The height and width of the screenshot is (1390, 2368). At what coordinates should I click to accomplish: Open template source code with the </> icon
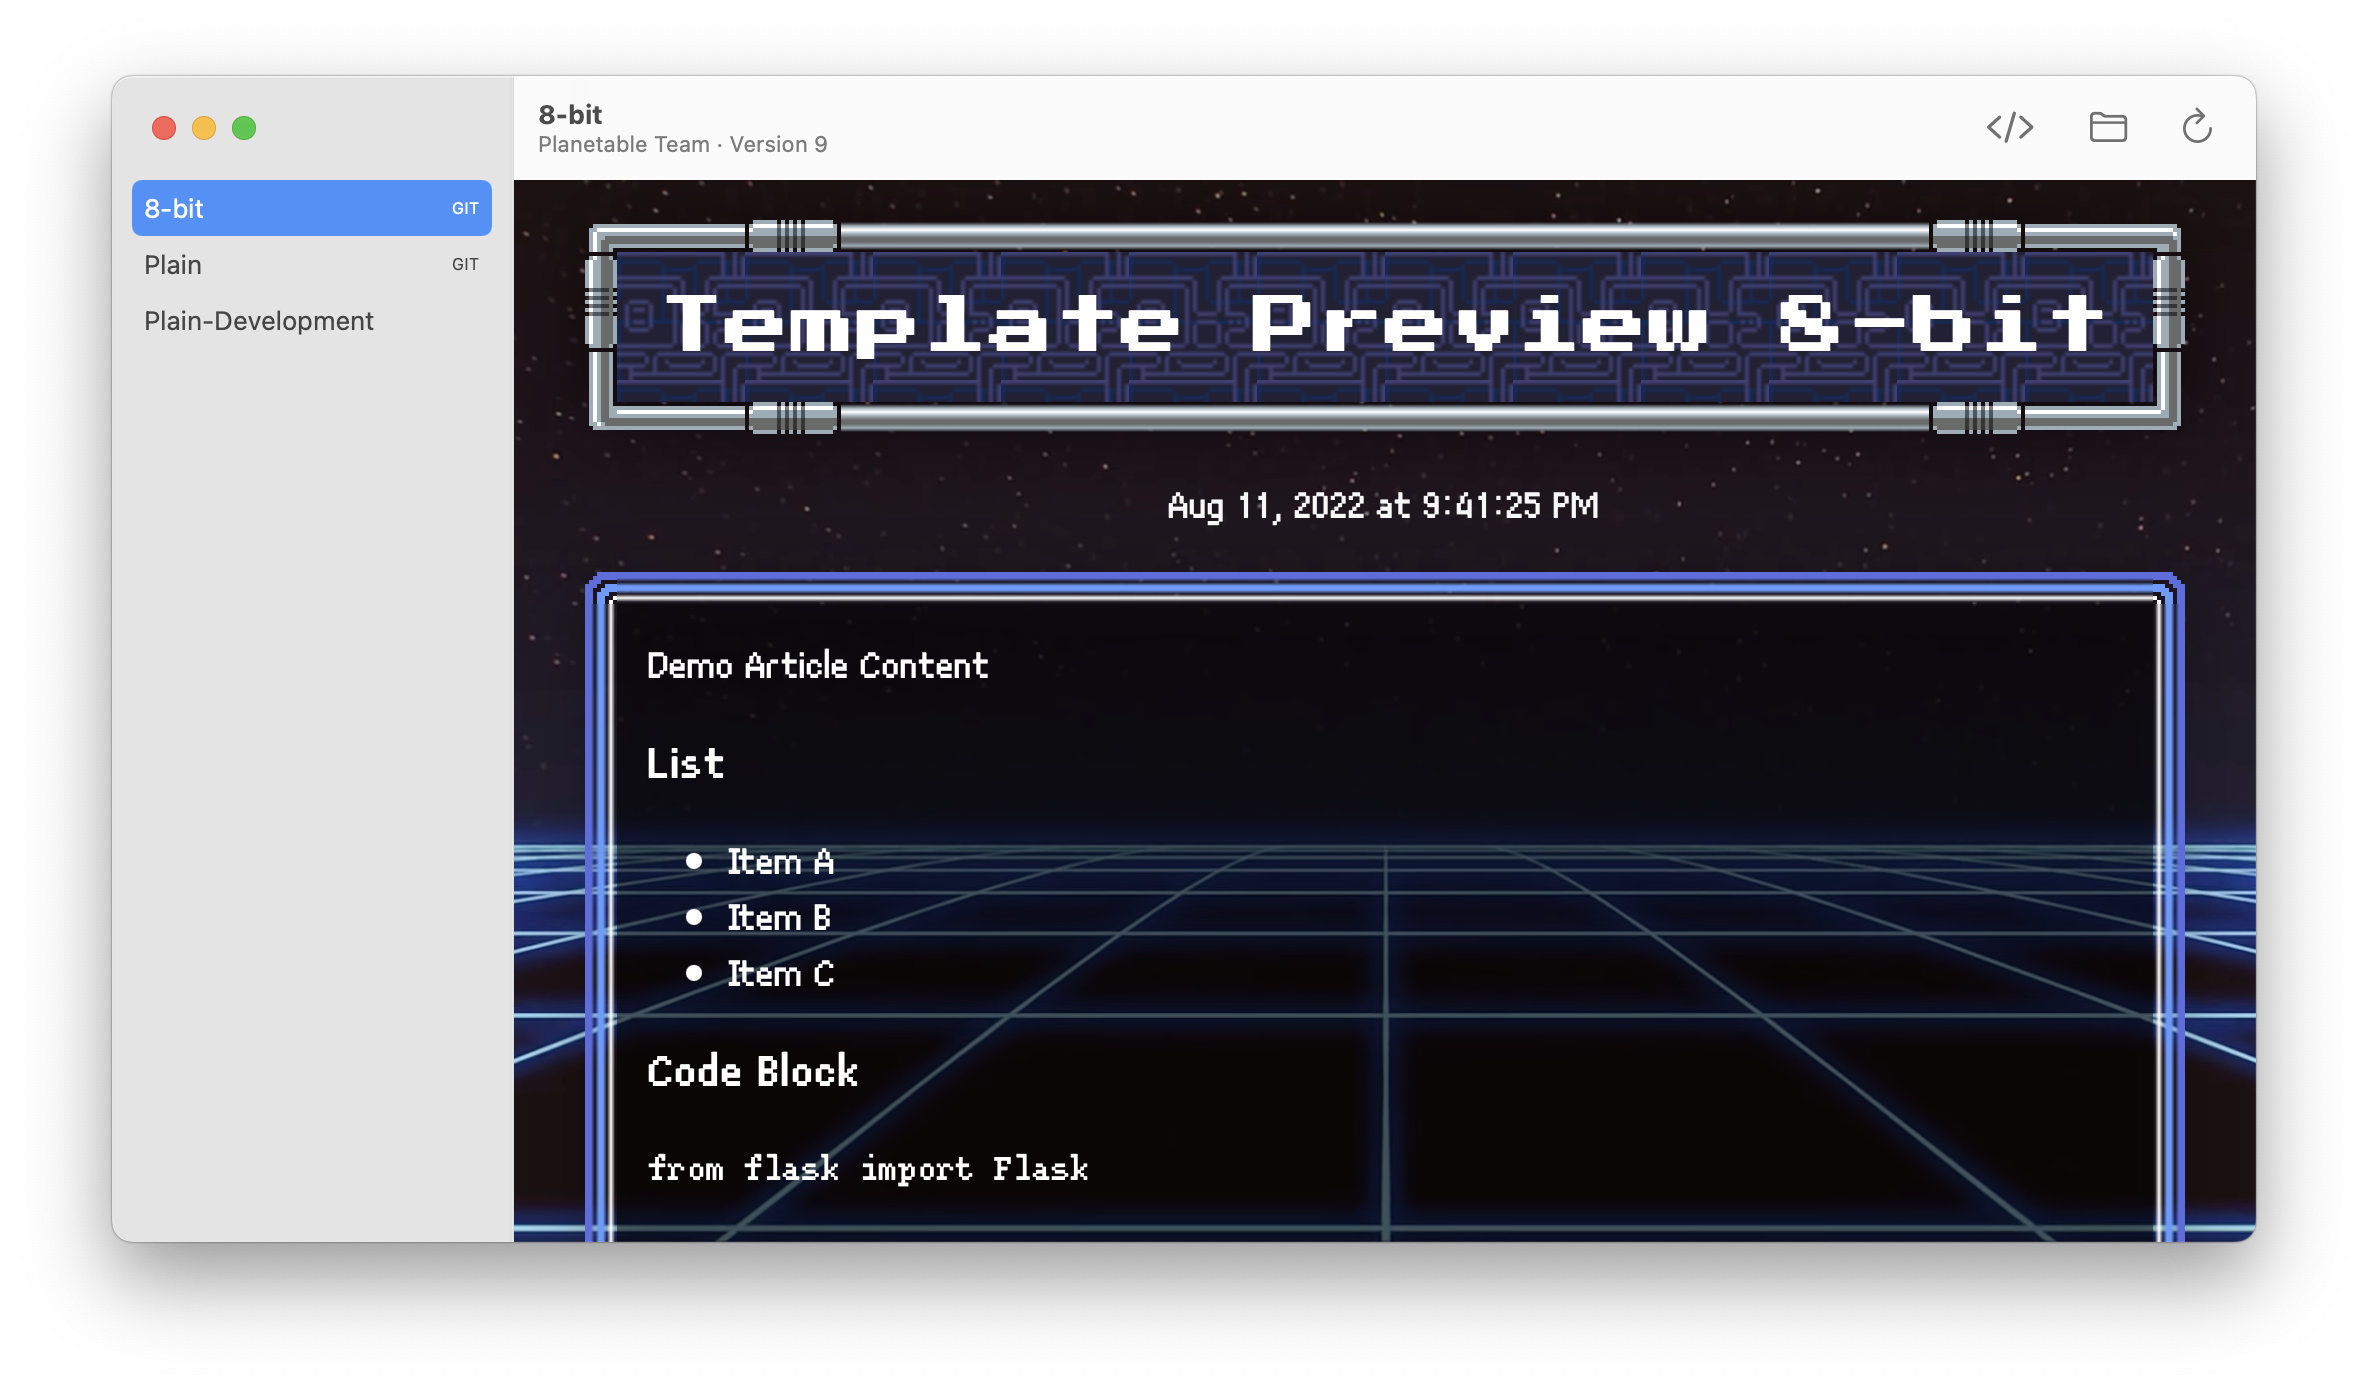[x=2009, y=127]
